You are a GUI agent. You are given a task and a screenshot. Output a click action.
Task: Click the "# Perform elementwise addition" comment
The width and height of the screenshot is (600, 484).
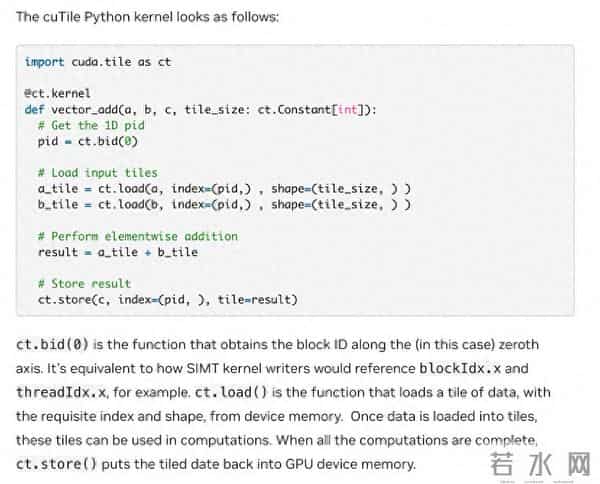point(137,236)
